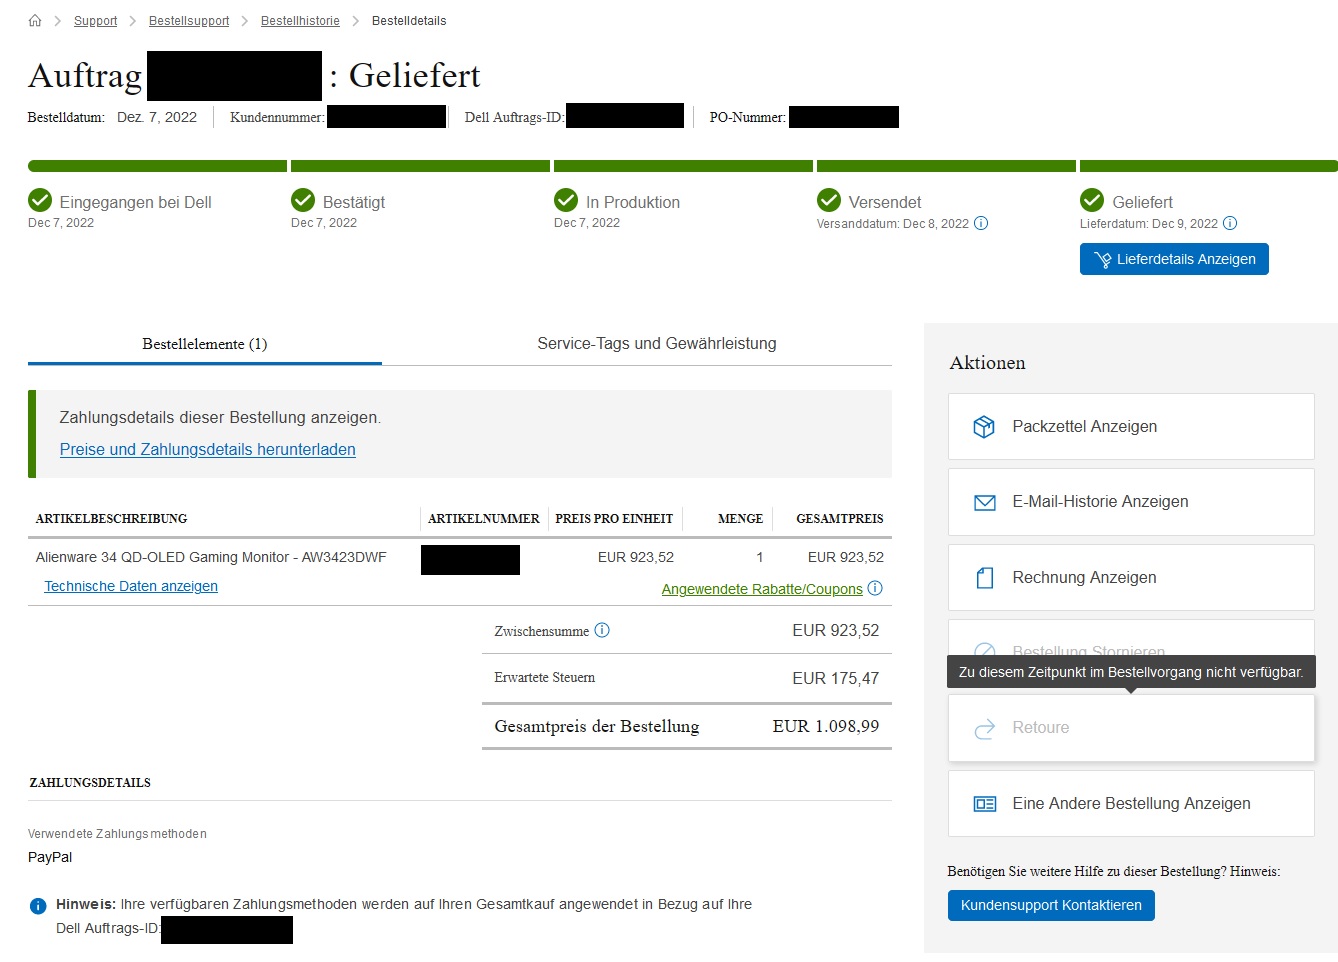Screen dimensions: 1338x962
Task: Open Rechnung Anzeigen action
Action: click(1131, 578)
